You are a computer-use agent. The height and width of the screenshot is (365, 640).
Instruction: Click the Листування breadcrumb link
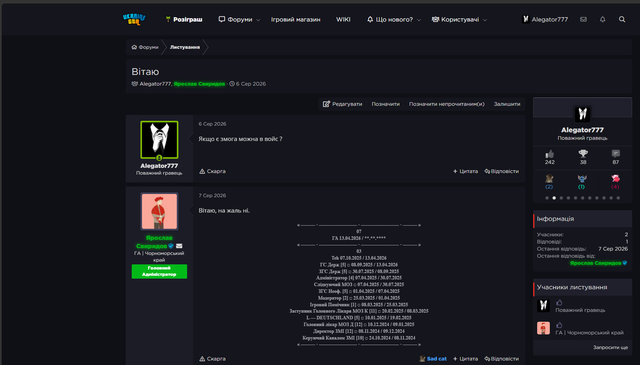point(185,47)
